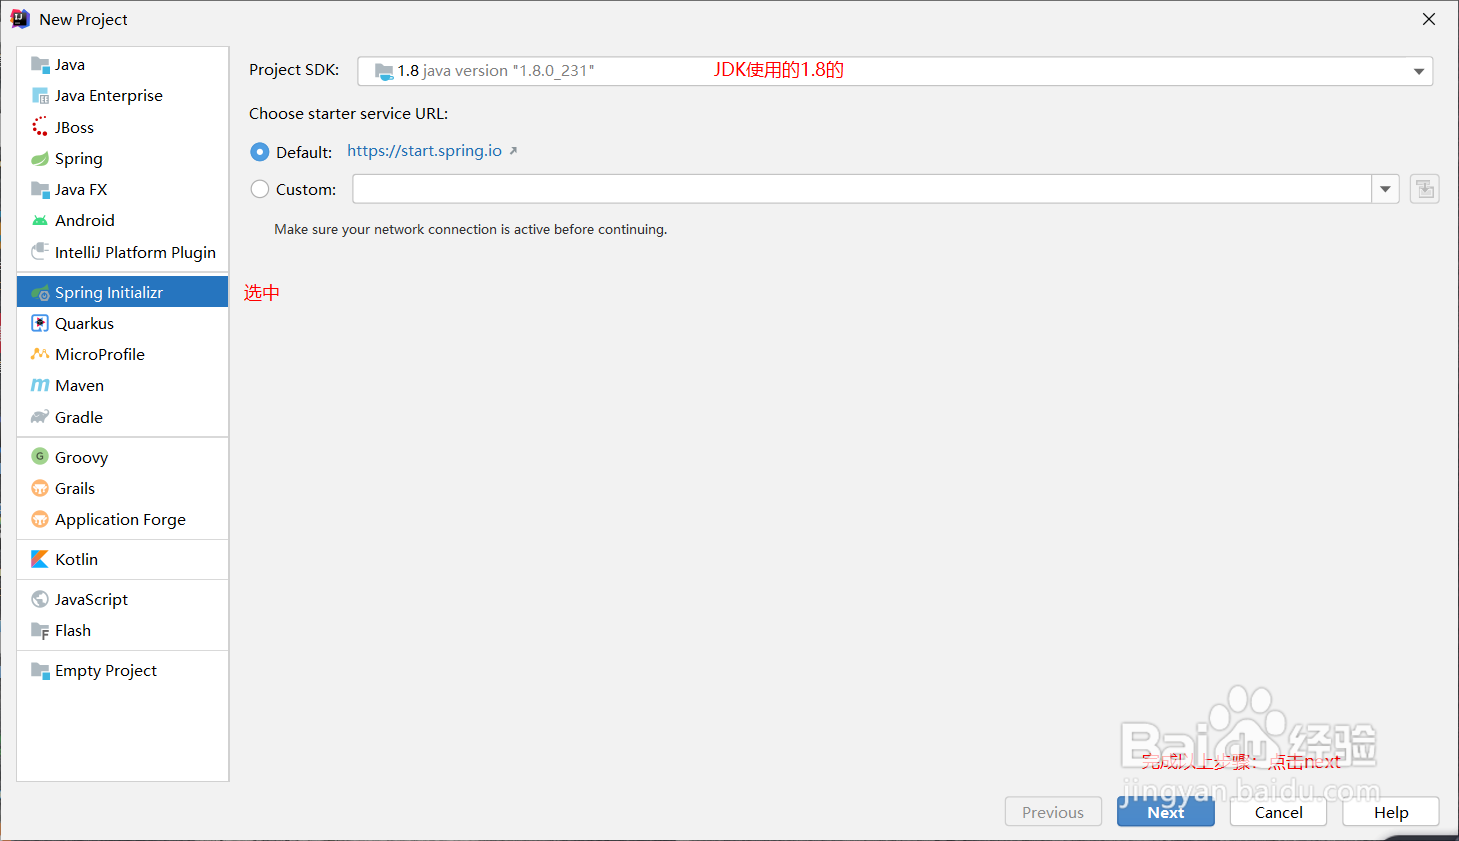Select Java FX project type
This screenshot has height=841, width=1459.
pos(123,189)
